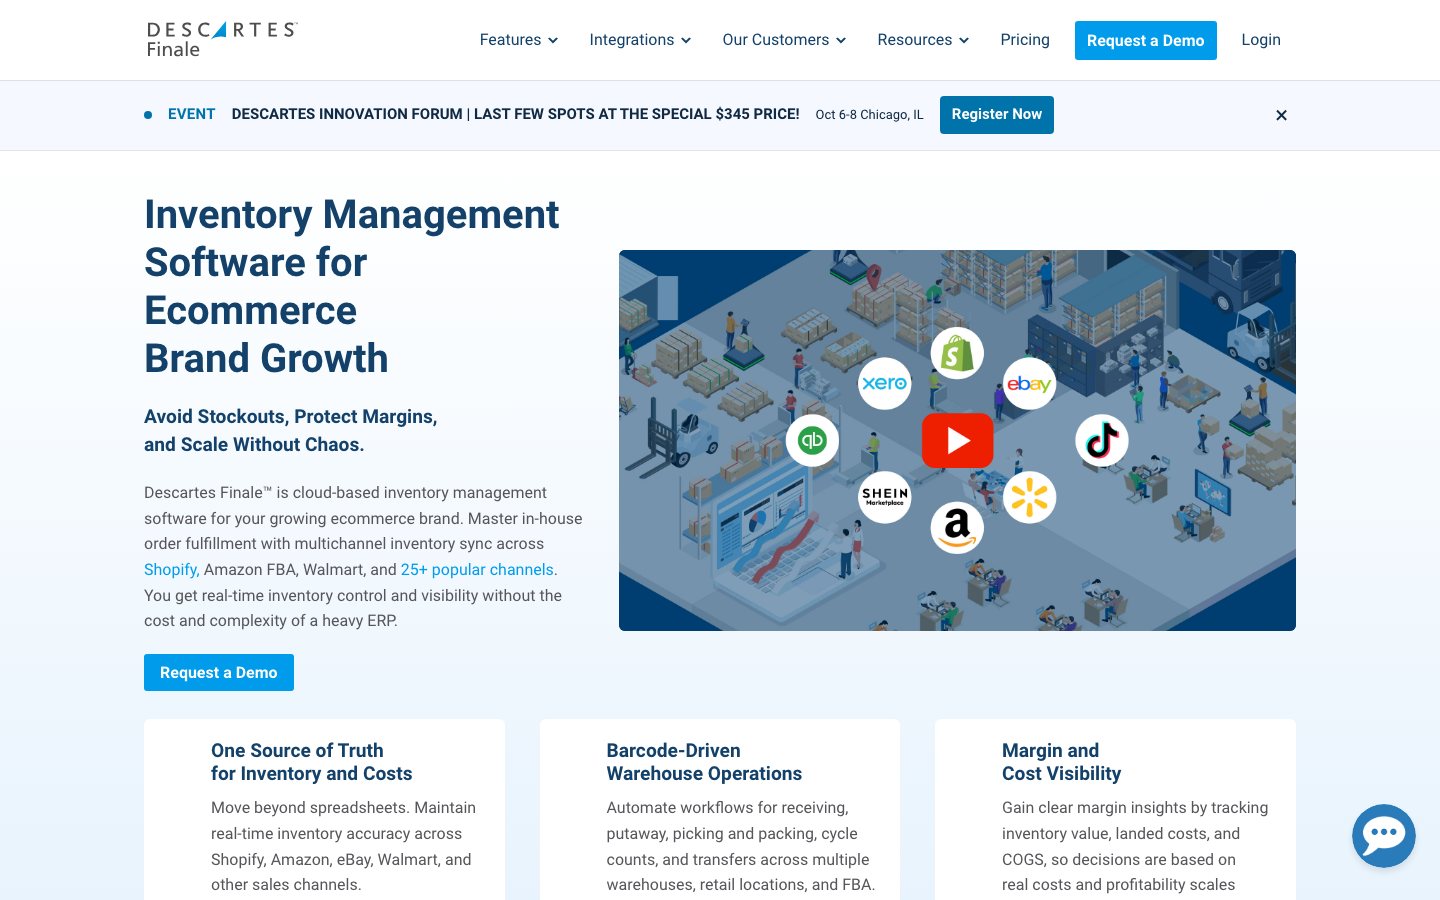Image resolution: width=1440 pixels, height=900 pixels.
Task: Click the "Oct 6-8 Chicago, IL" date text
Action: pyautogui.click(x=870, y=115)
